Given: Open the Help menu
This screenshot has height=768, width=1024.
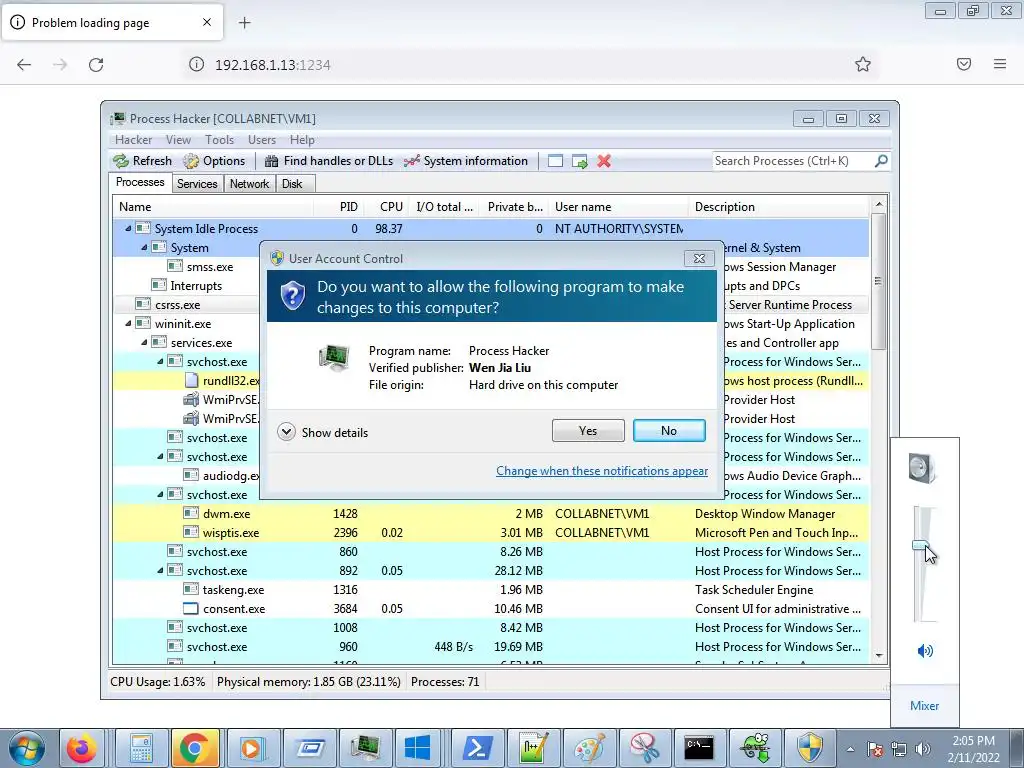Looking at the screenshot, I should tap(302, 140).
